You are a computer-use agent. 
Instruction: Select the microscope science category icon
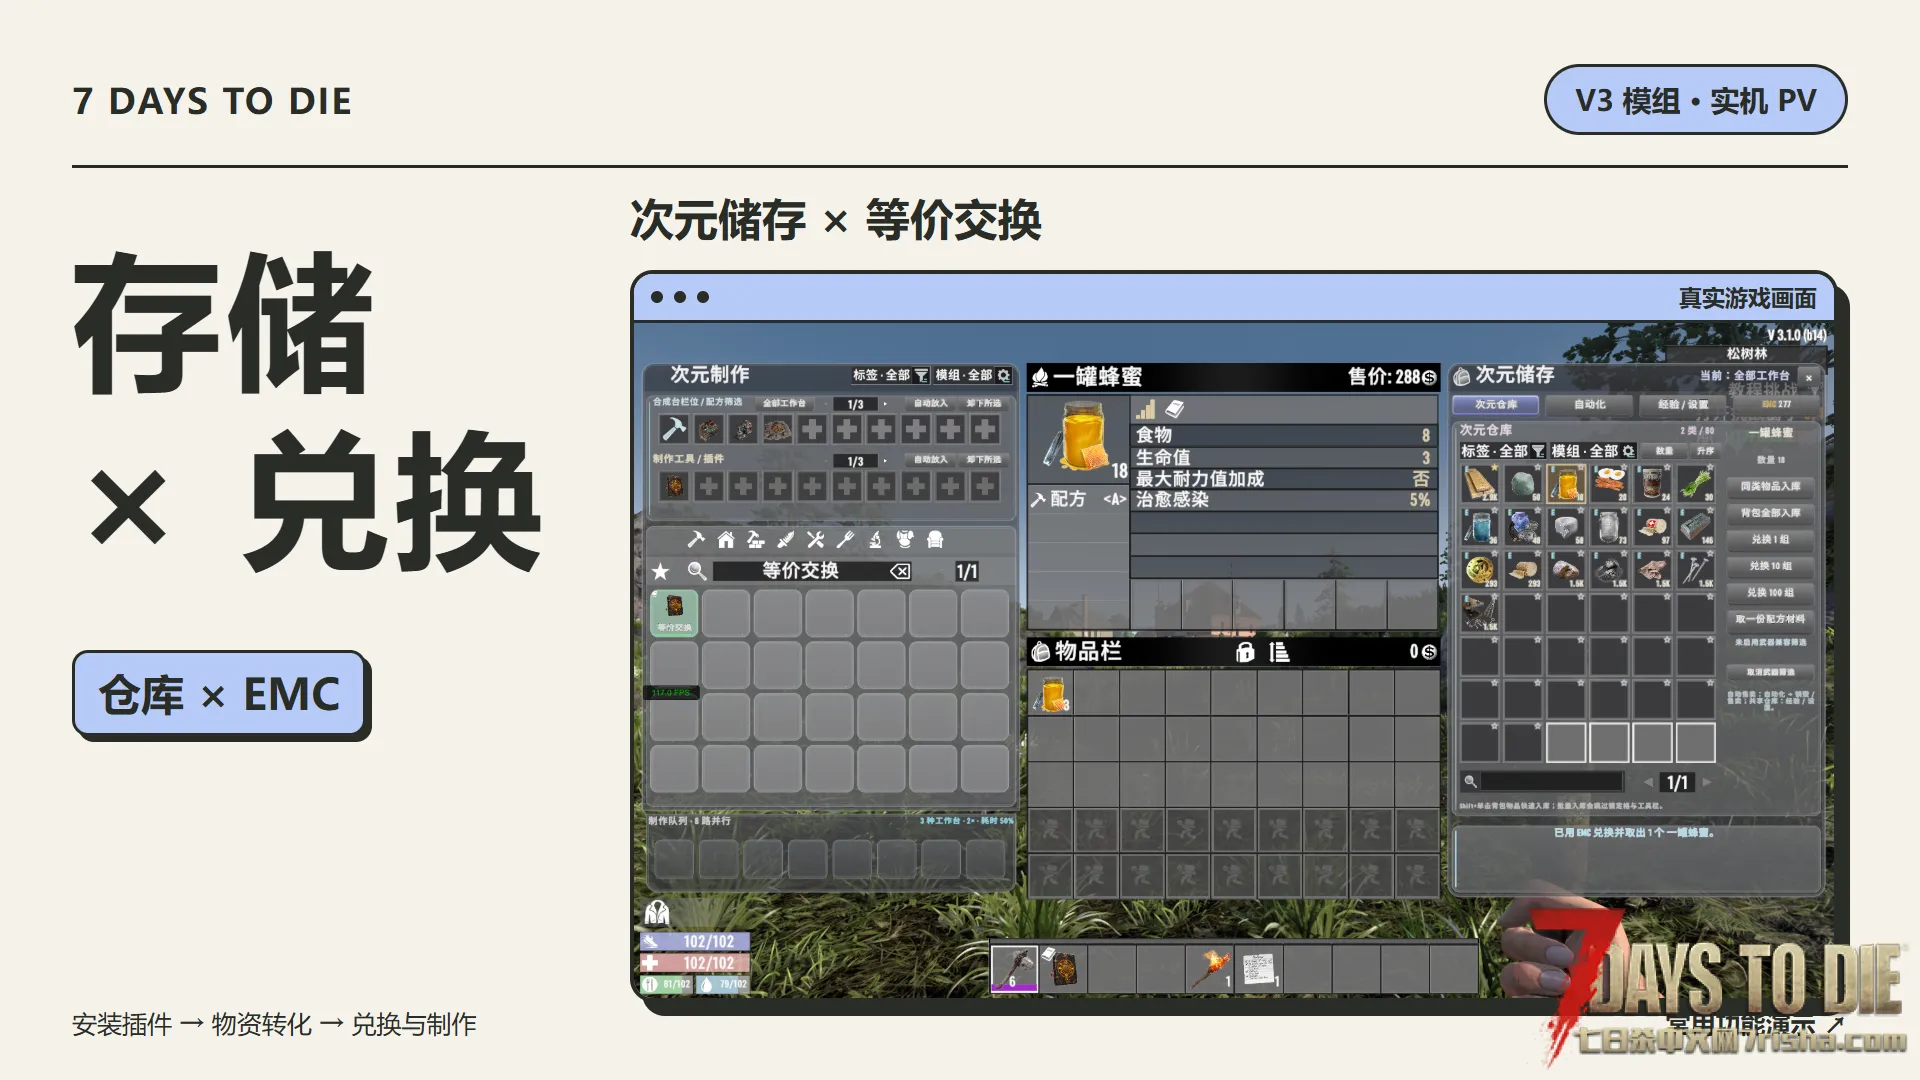pos(875,540)
